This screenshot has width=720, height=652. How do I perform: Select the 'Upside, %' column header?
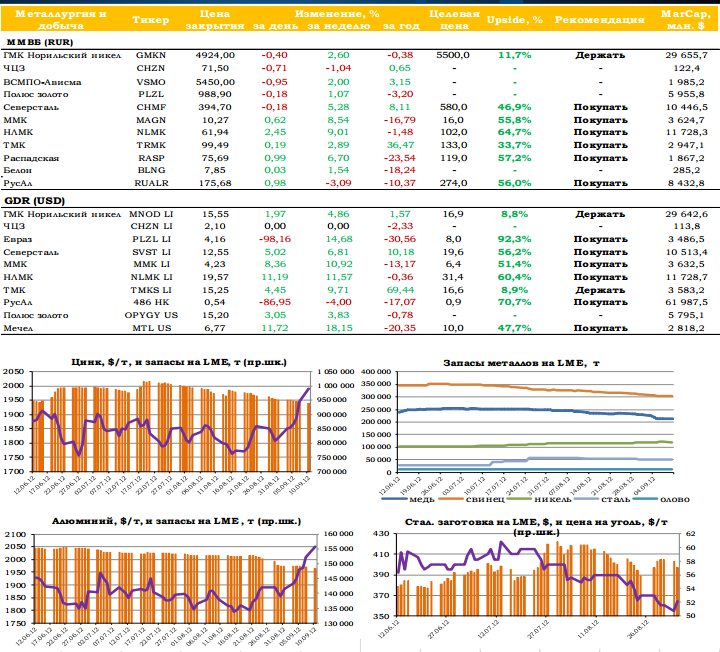(x=515, y=20)
